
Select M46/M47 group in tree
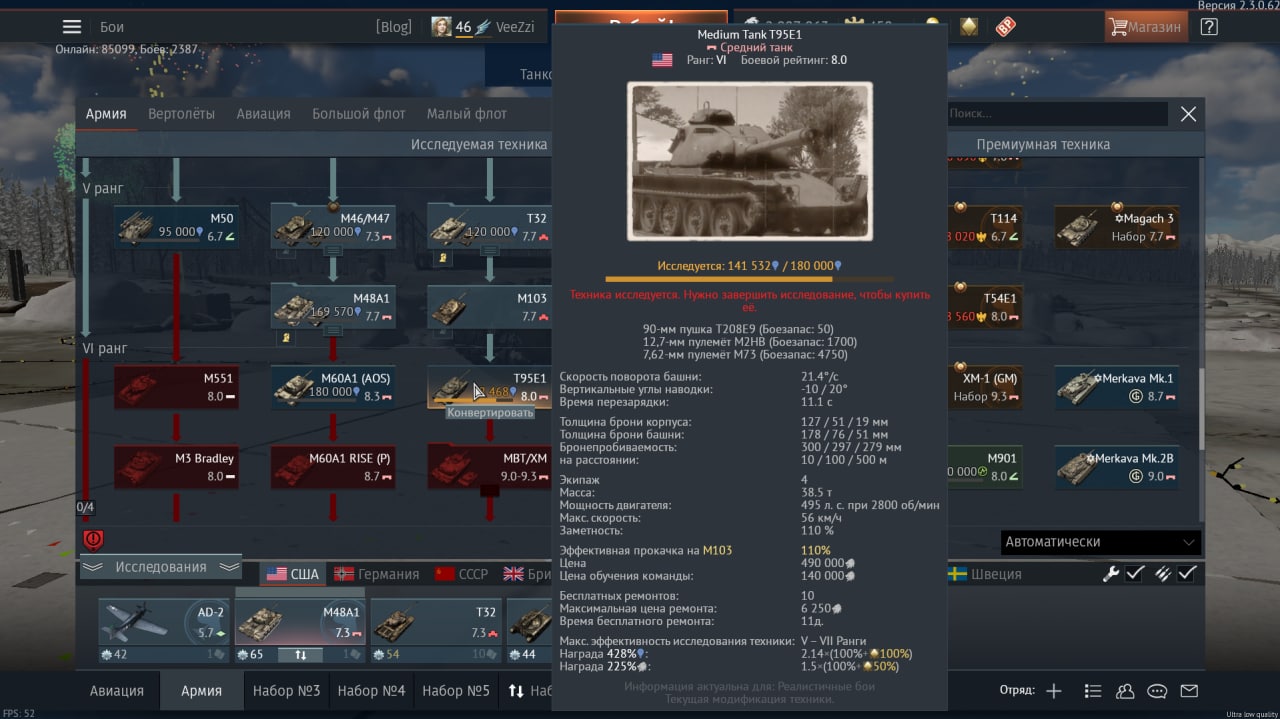pyautogui.click(x=333, y=227)
